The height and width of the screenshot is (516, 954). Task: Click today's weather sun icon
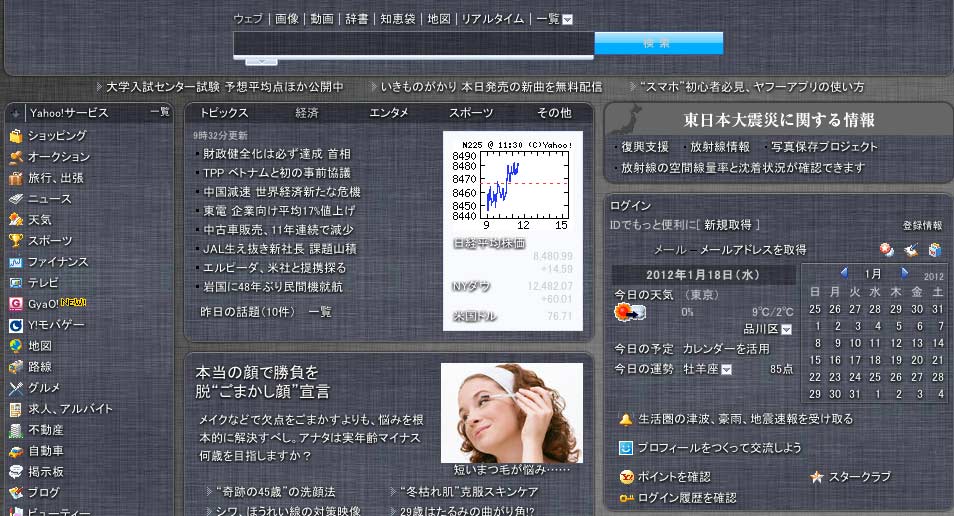629,313
